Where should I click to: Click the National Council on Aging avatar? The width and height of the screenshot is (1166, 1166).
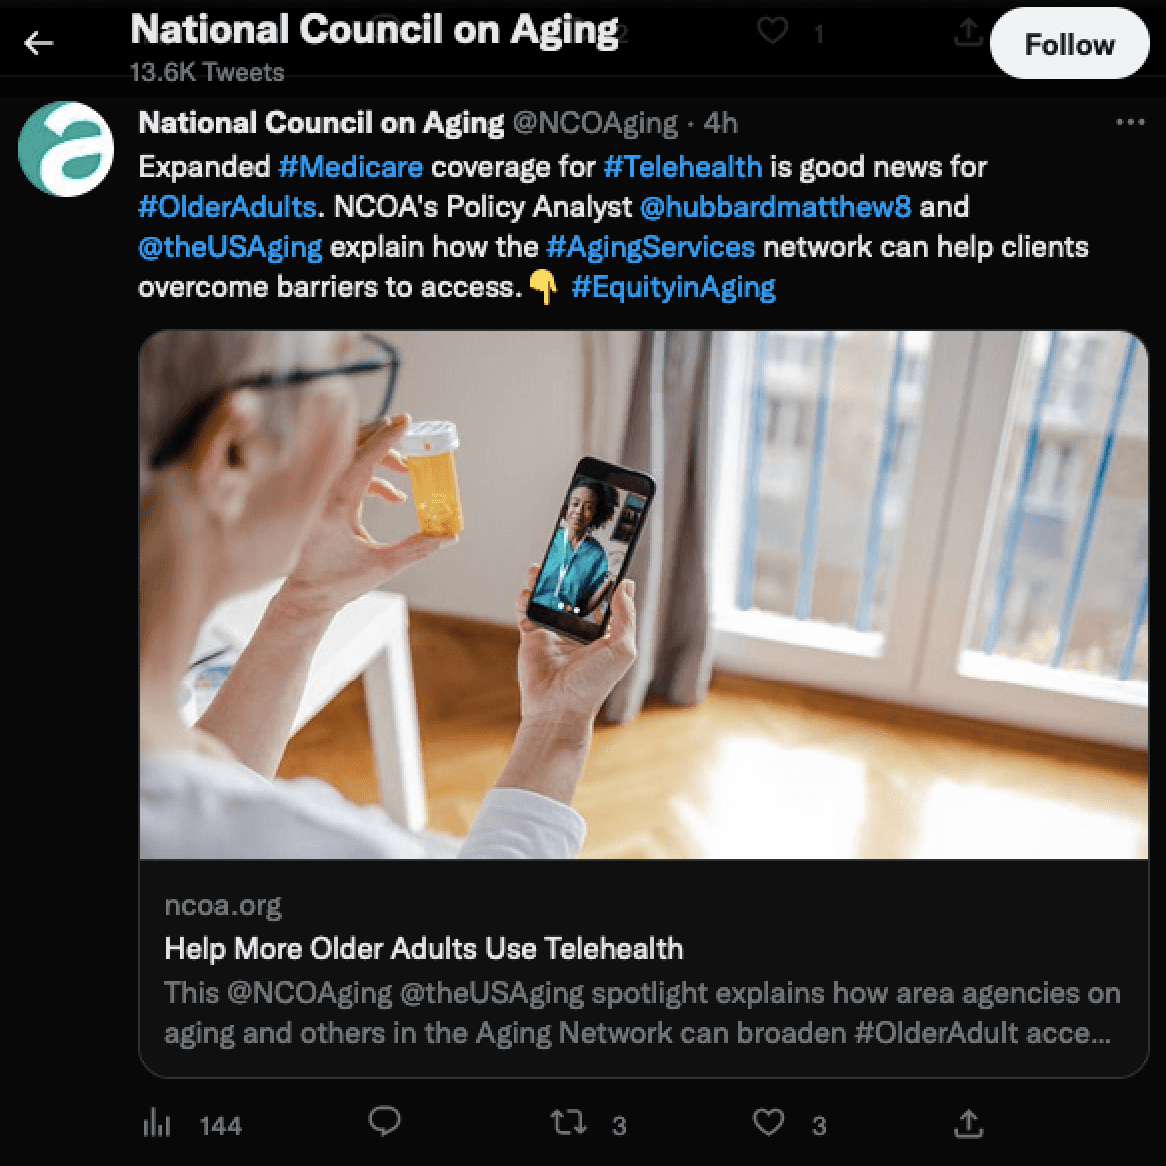(x=66, y=149)
